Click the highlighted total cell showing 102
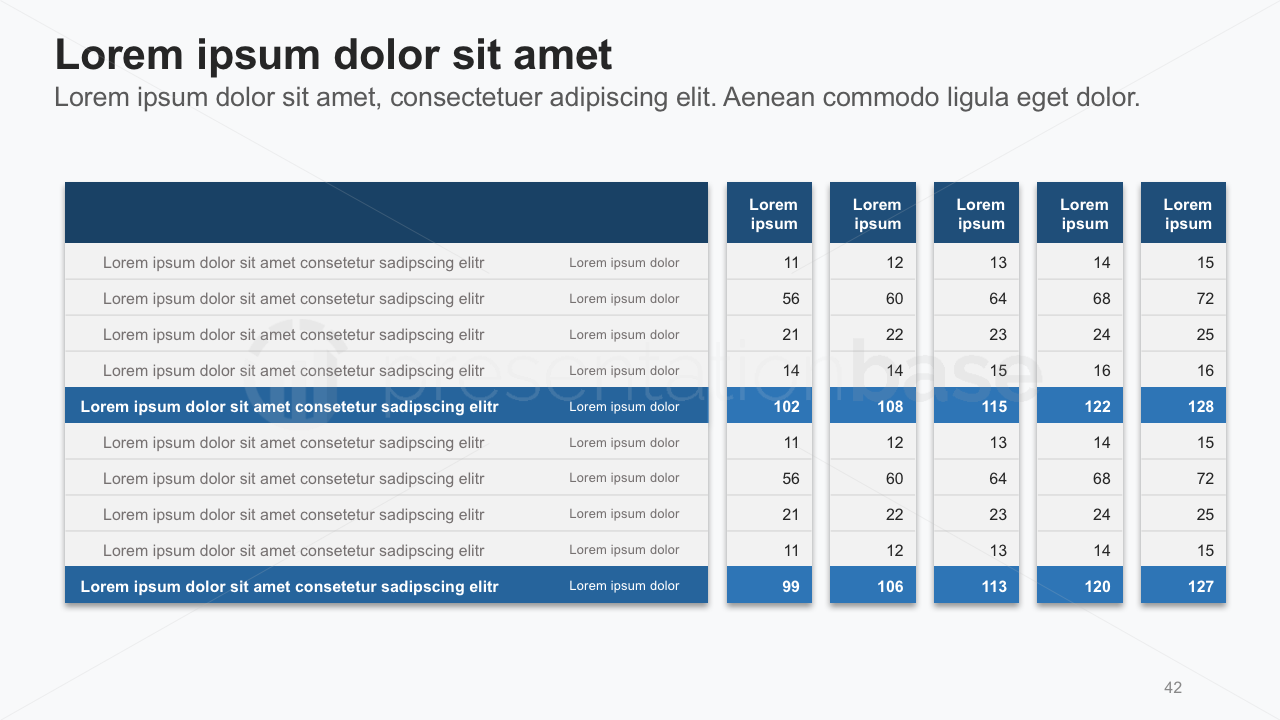The image size is (1280, 720). pyautogui.click(x=770, y=406)
